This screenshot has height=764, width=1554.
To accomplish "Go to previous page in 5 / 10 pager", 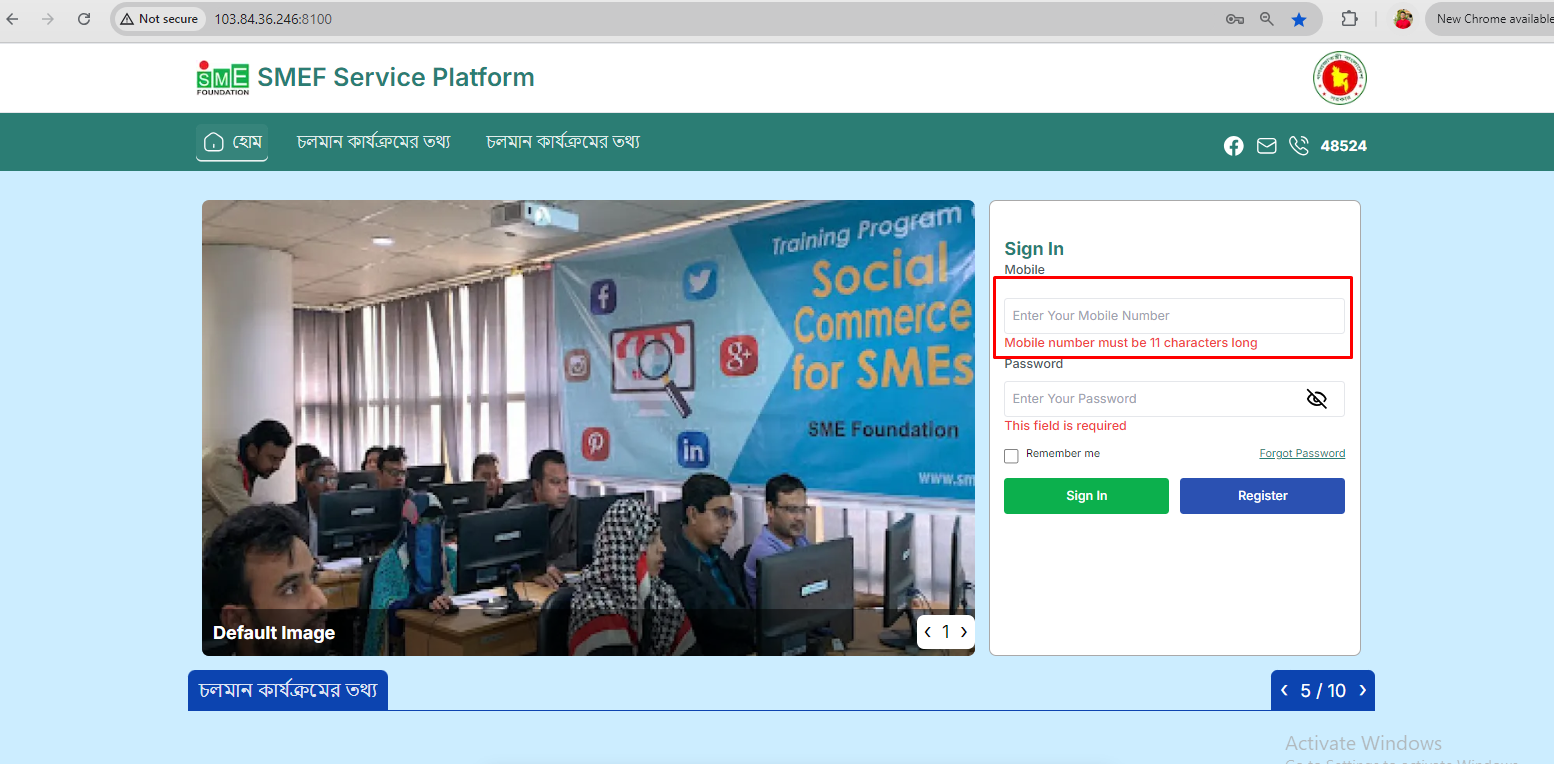I will point(1284,690).
